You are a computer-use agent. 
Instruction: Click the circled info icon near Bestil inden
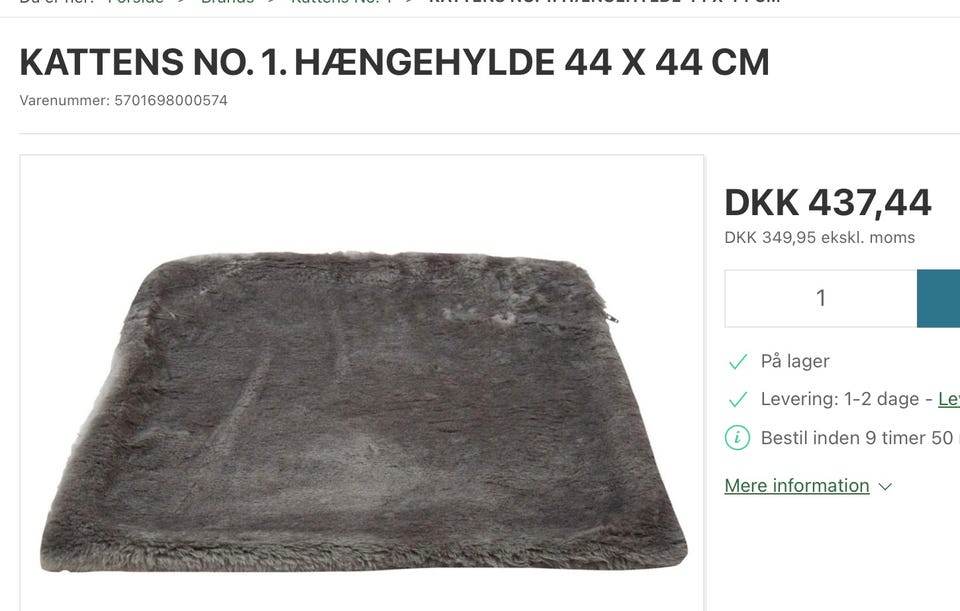737,438
